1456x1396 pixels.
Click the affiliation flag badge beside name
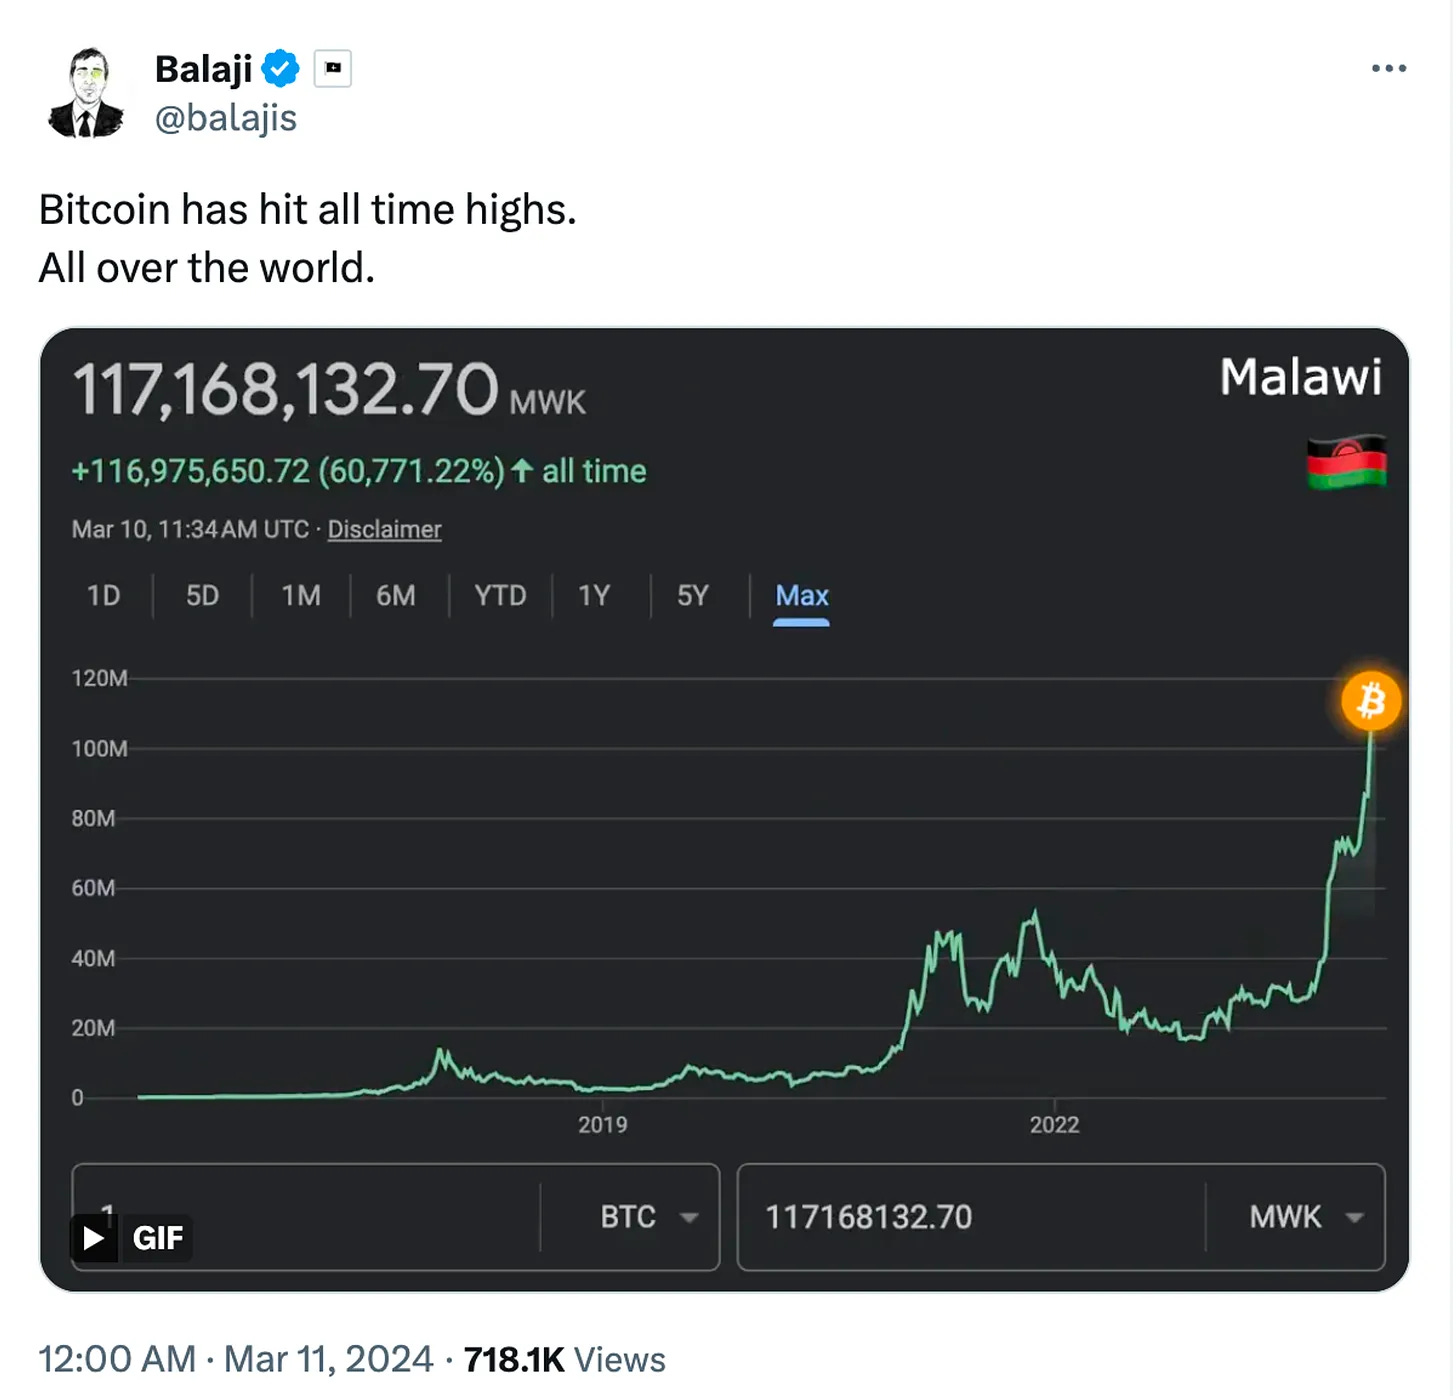point(333,68)
